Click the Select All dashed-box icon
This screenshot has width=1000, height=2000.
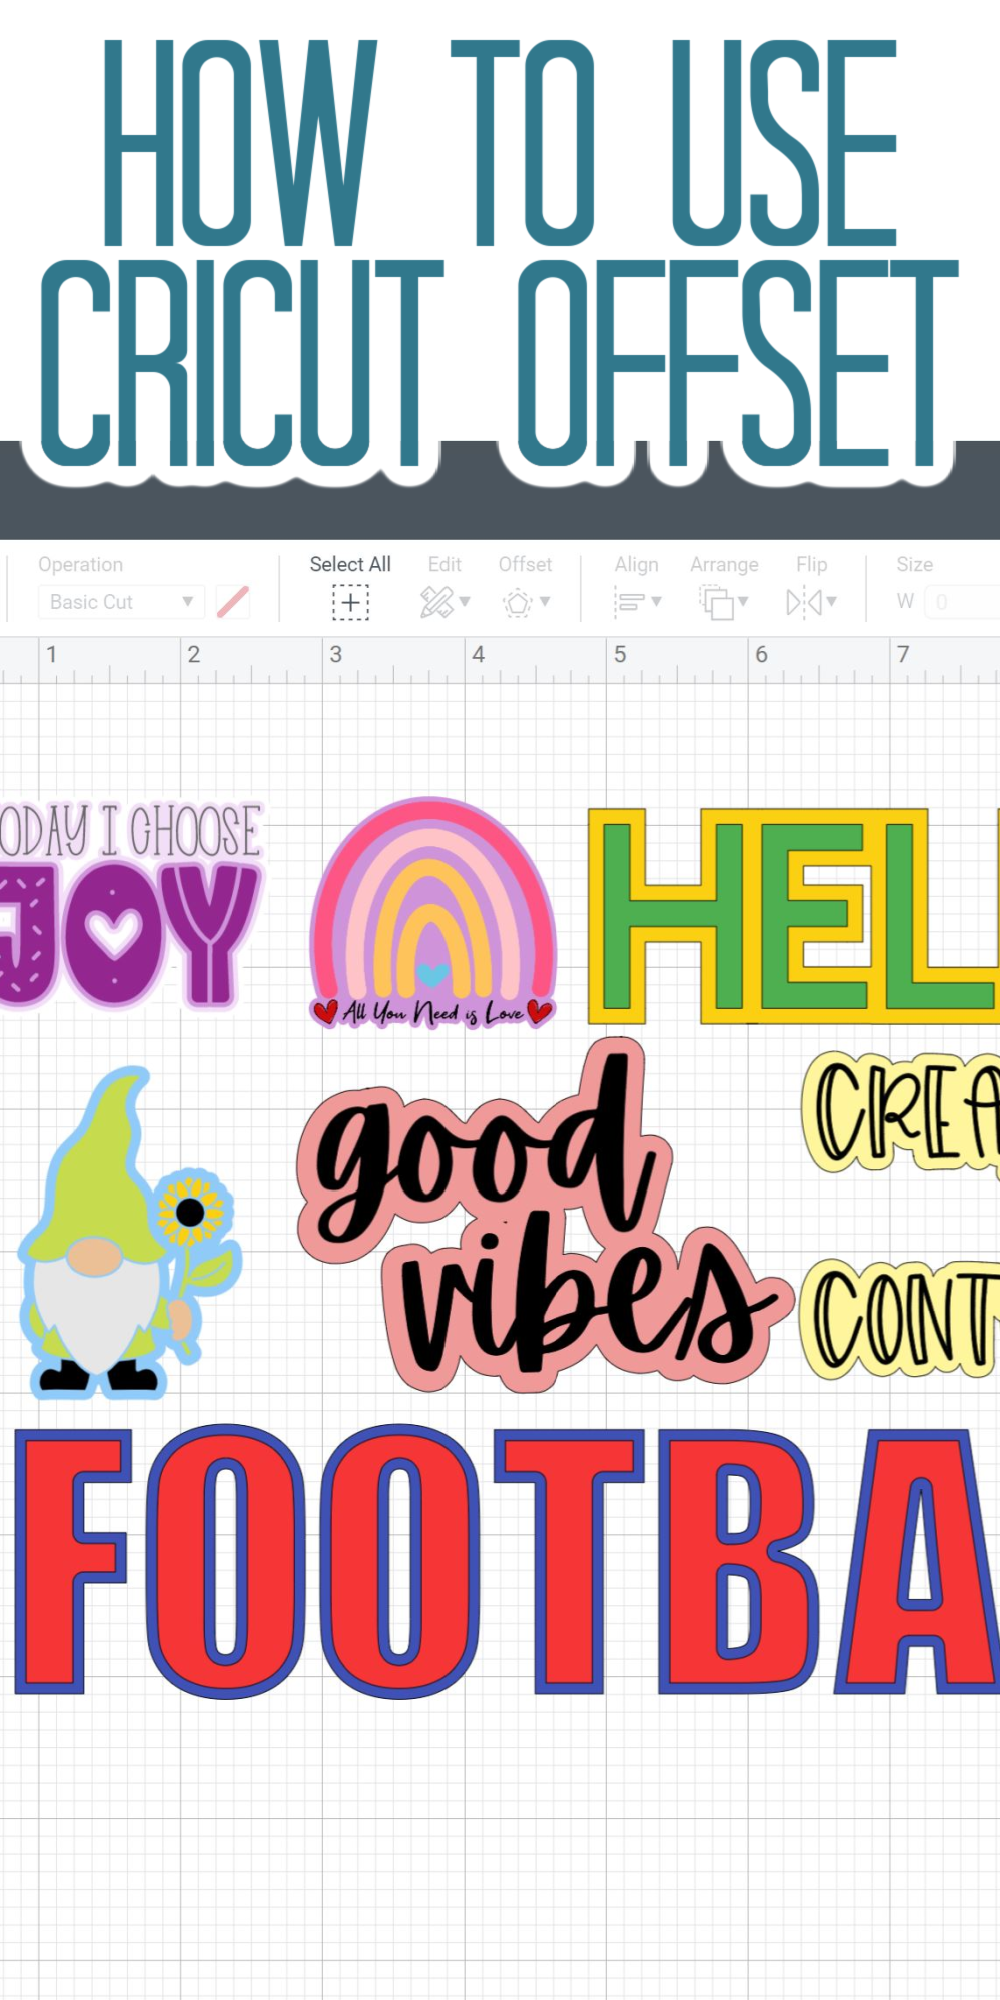click(350, 602)
